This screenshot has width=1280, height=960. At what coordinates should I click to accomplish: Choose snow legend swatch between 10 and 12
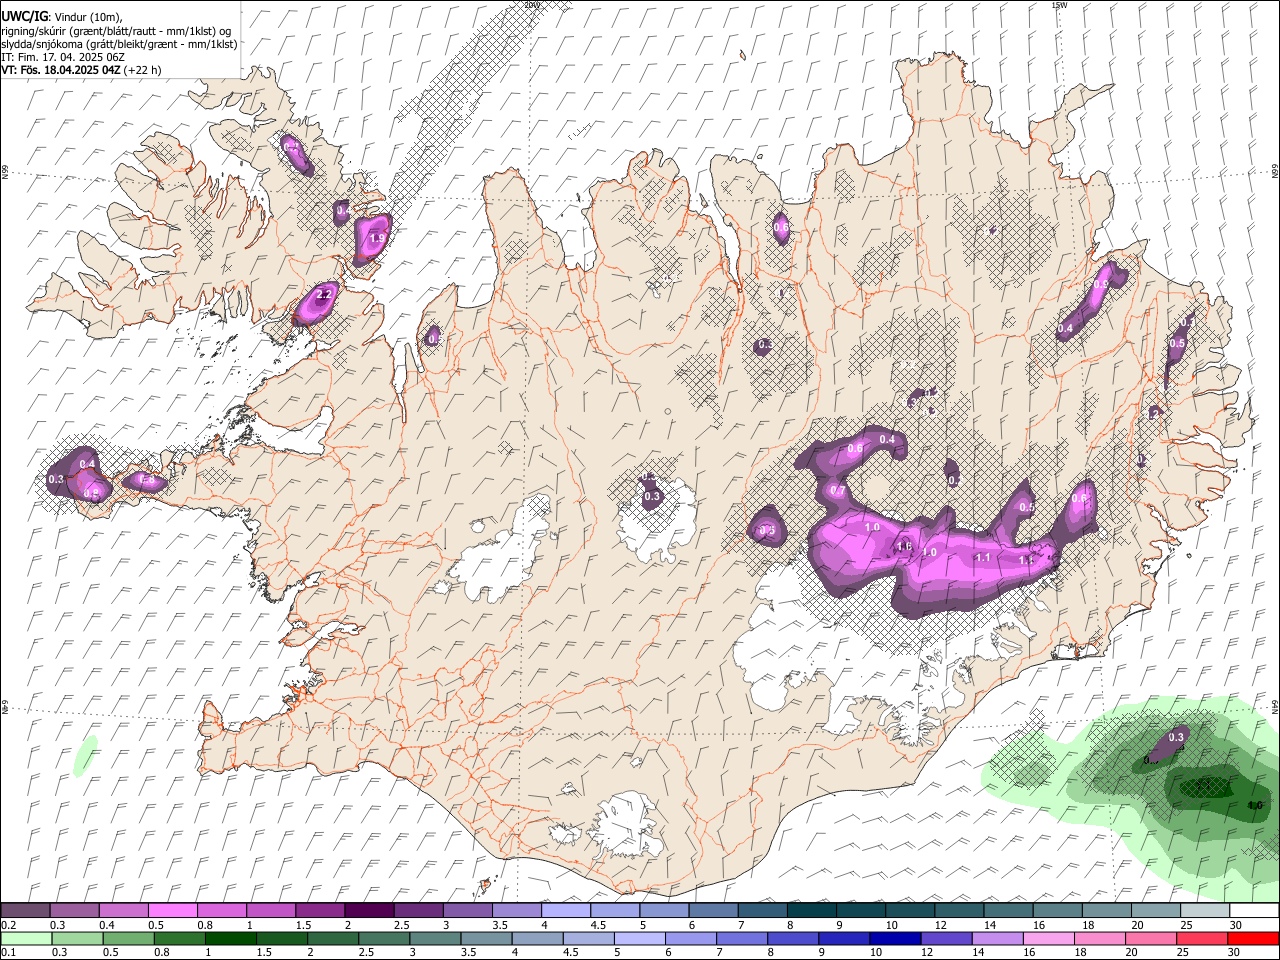[911, 911]
